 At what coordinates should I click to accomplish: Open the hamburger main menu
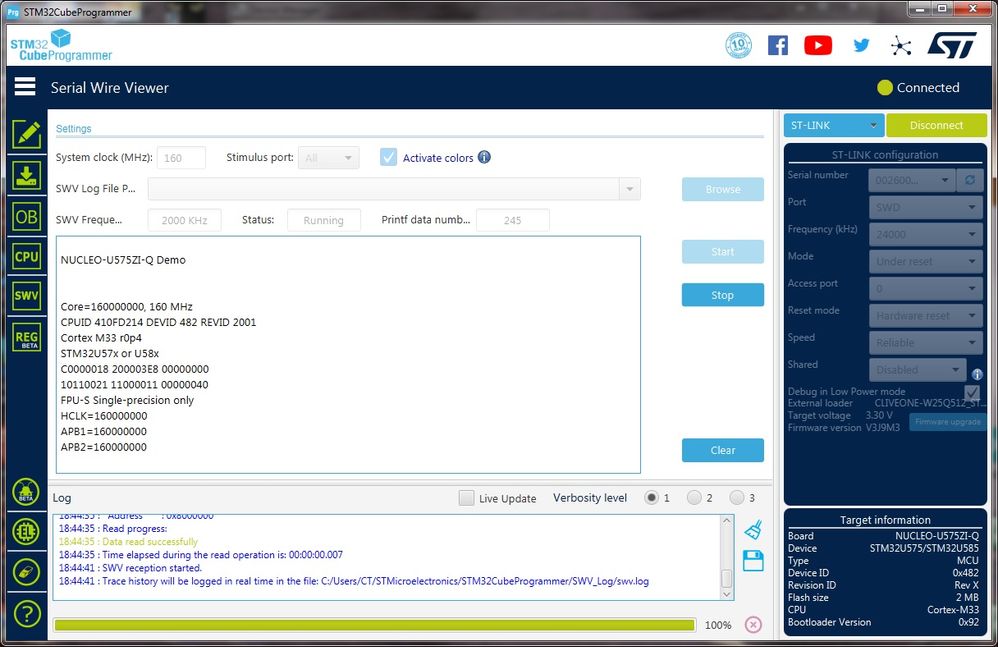25,87
